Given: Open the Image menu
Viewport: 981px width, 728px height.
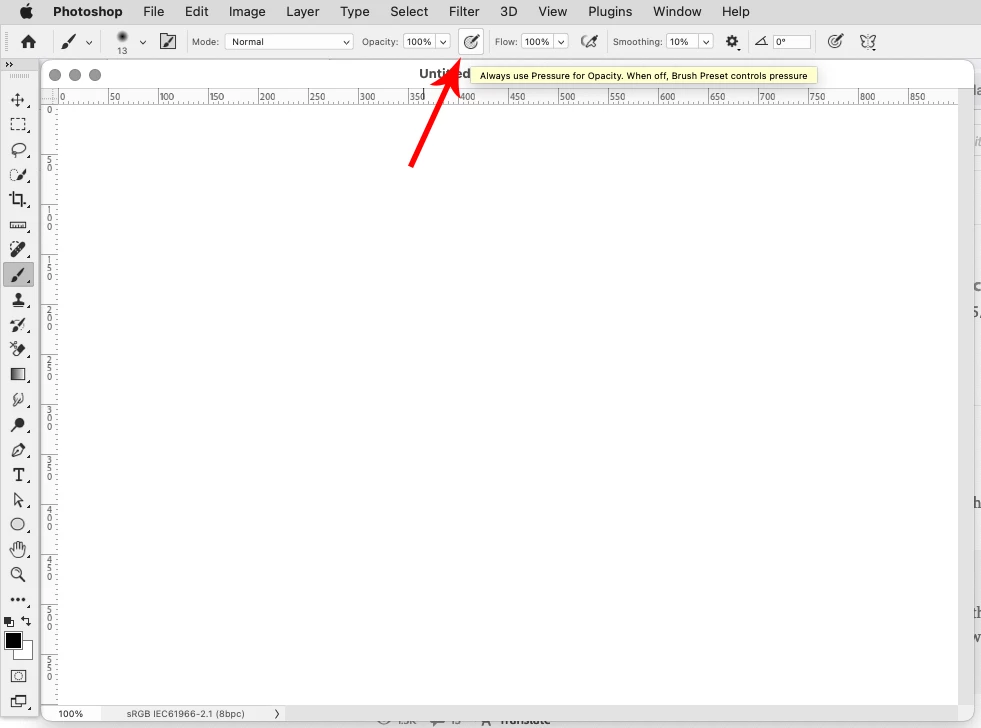Looking at the screenshot, I should (247, 12).
